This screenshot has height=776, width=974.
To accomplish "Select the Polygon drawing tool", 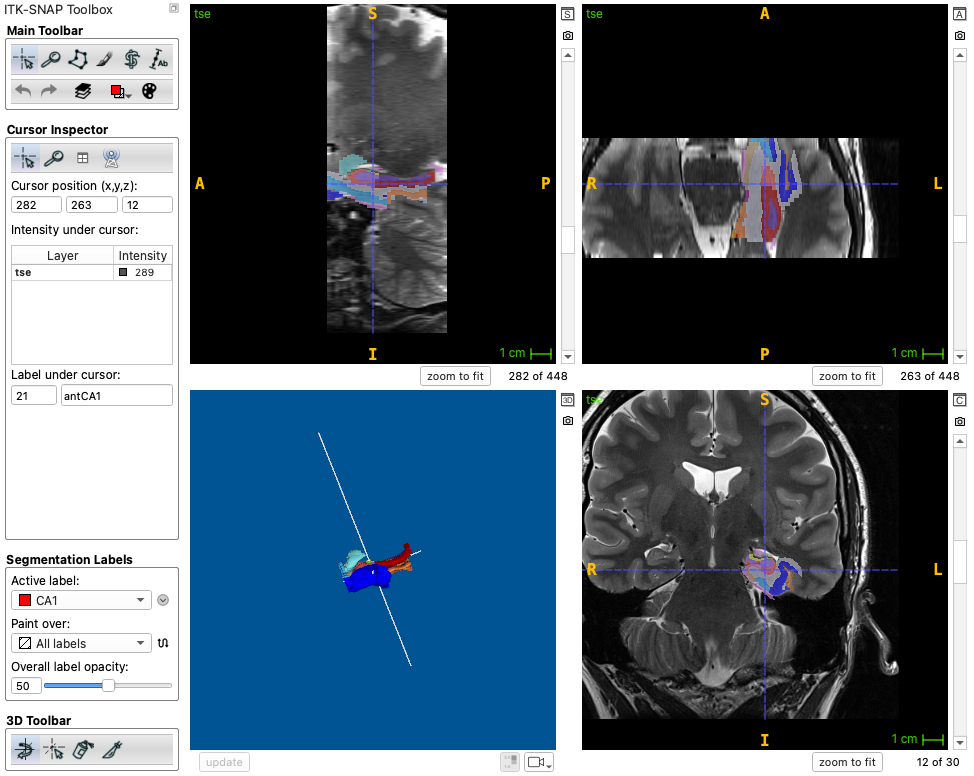I will click(78, 60).
